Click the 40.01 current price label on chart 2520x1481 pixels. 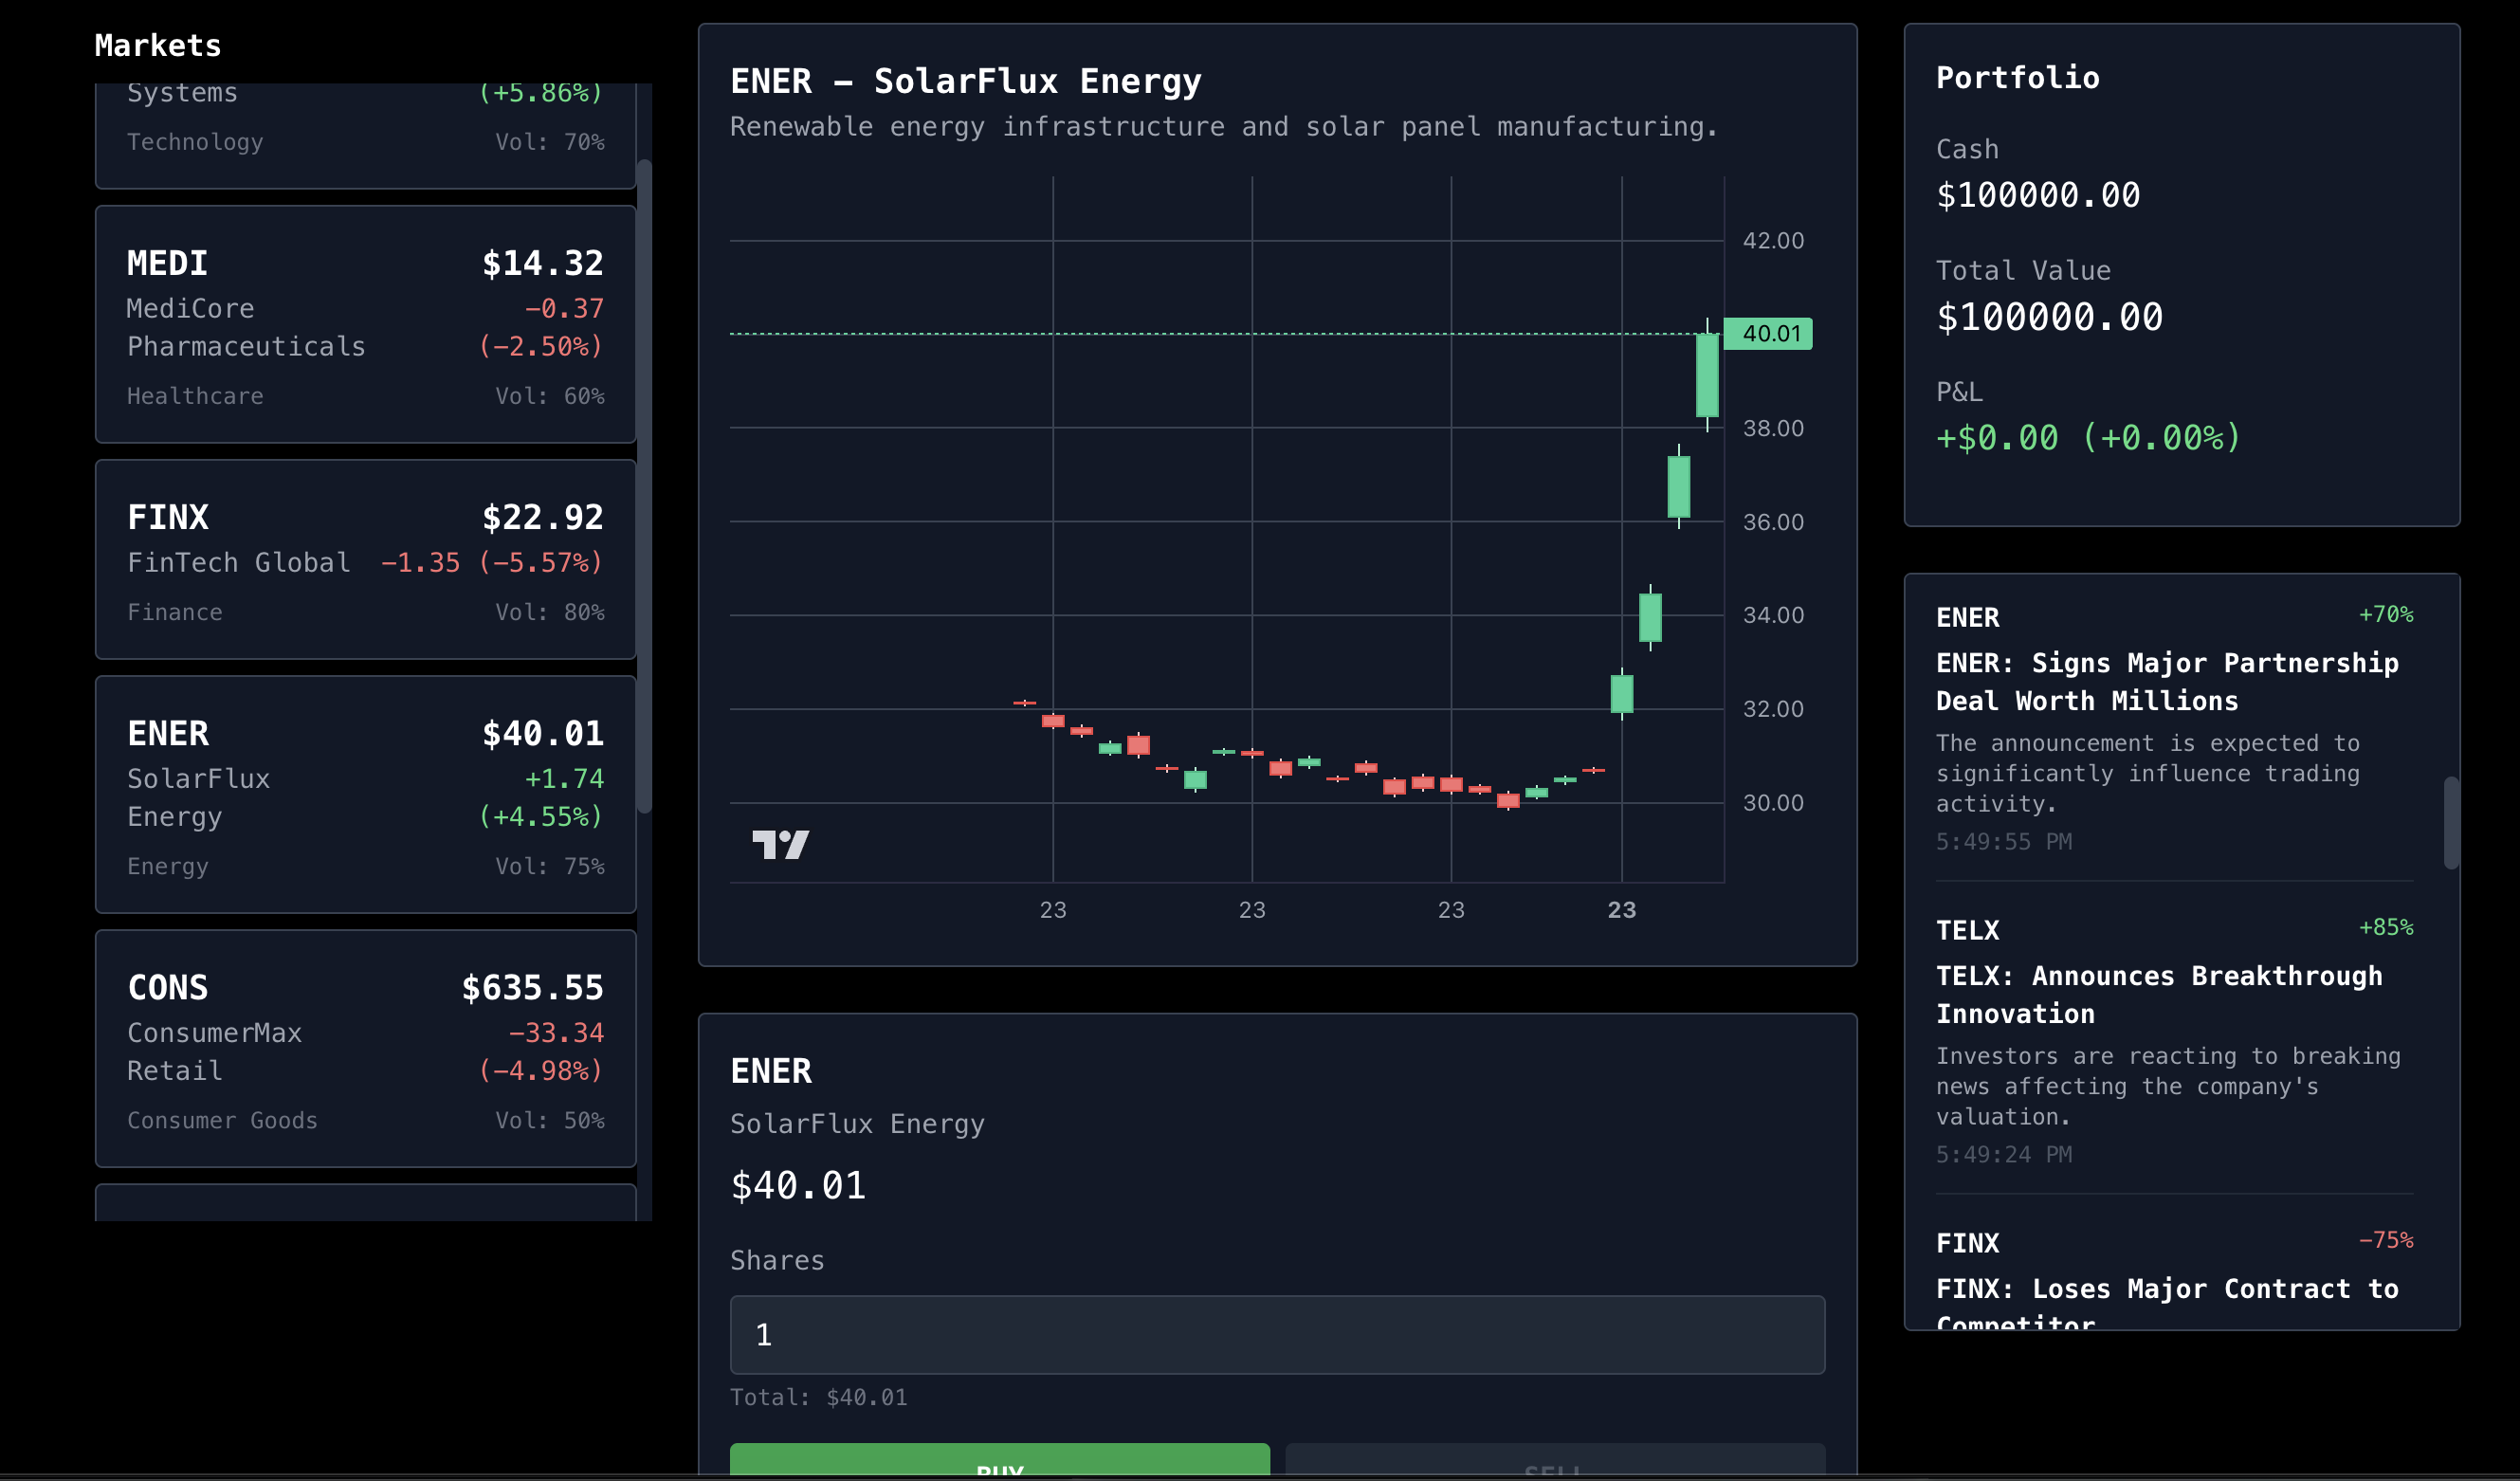coord(1770,334)
